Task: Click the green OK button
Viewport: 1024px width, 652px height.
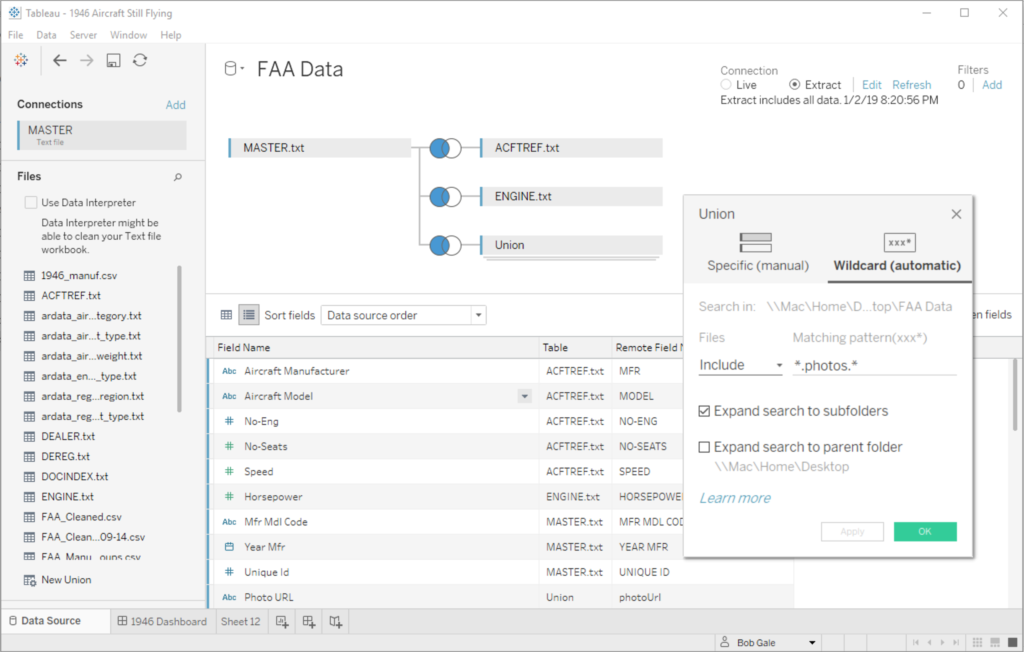Action: click(925, 531)
